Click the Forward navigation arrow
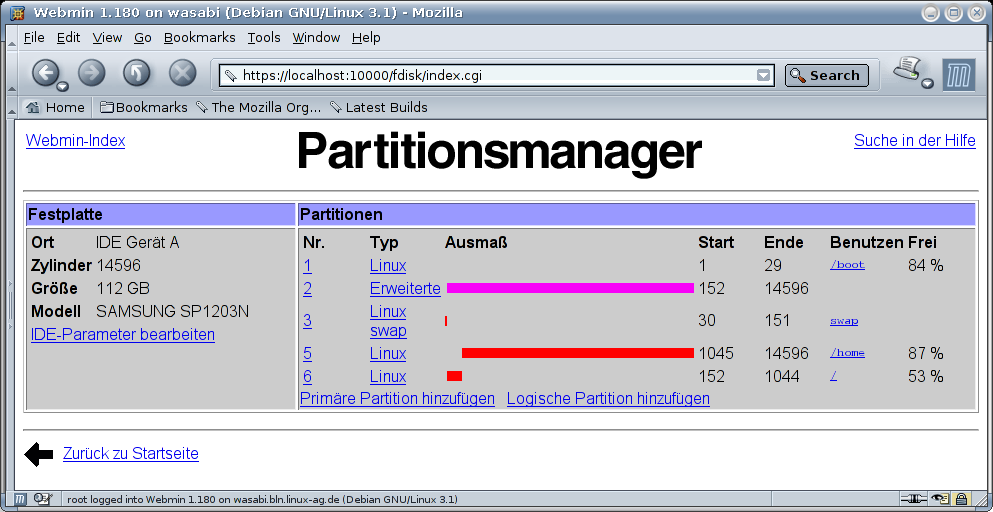Viewport: 993px width, 512px height. 92,74
